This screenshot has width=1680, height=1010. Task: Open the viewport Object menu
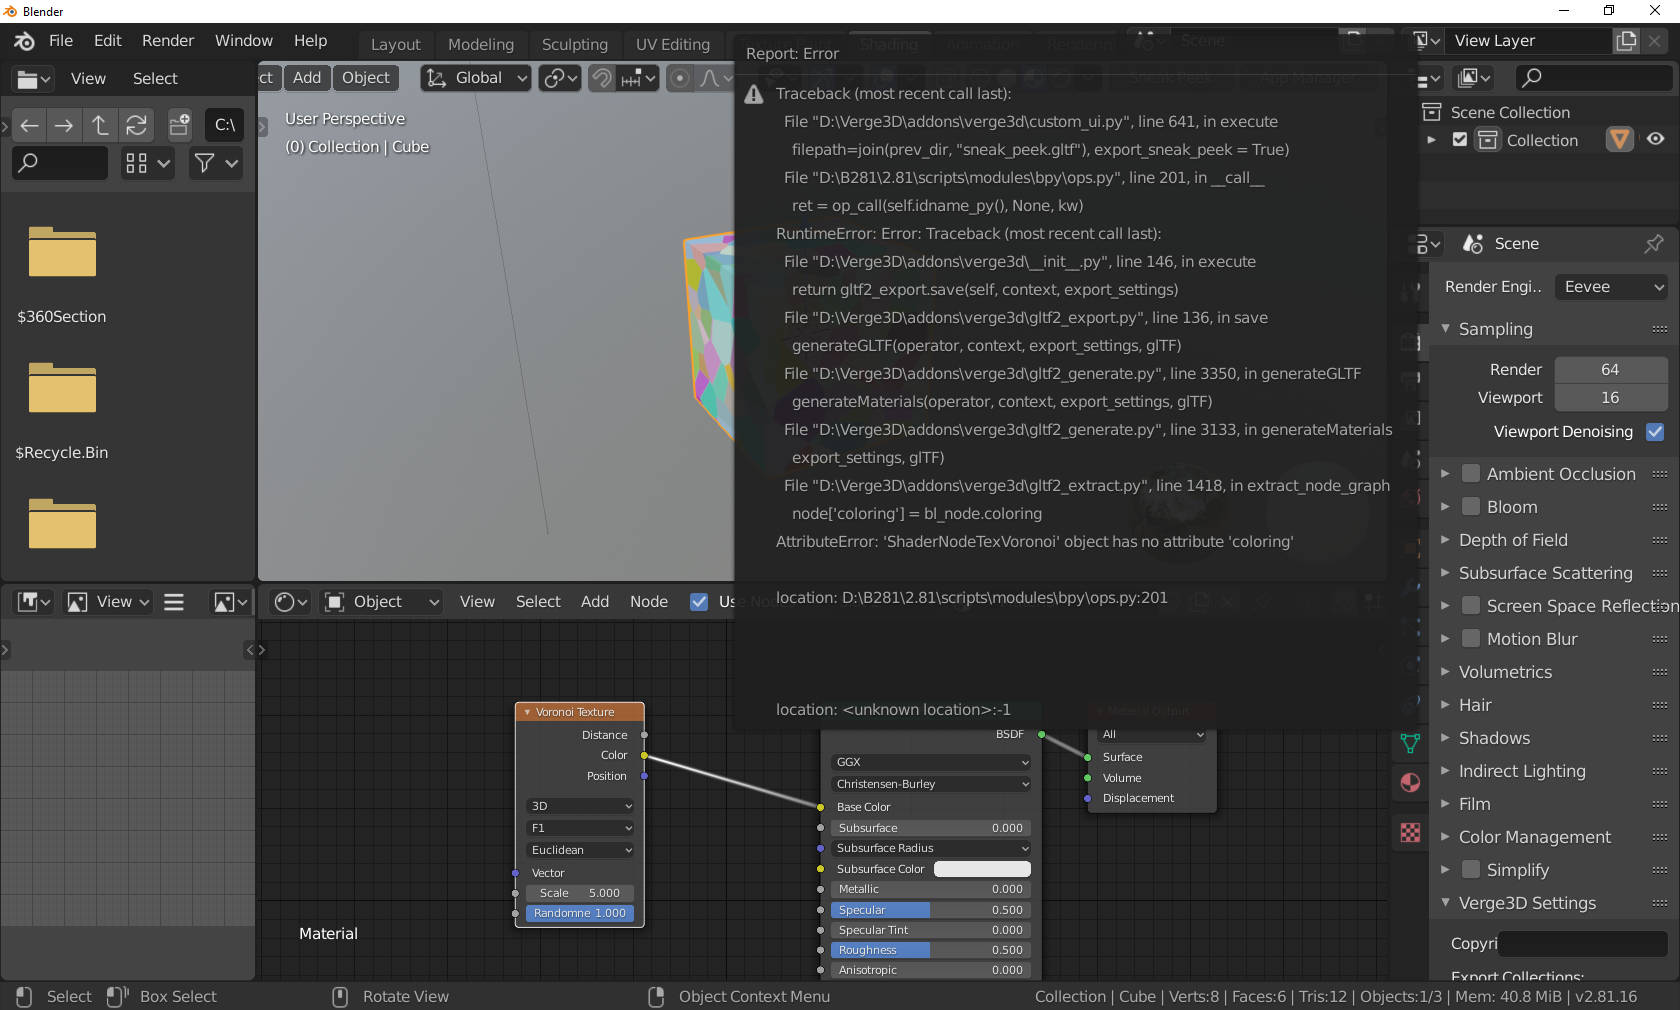click(365, 78)
